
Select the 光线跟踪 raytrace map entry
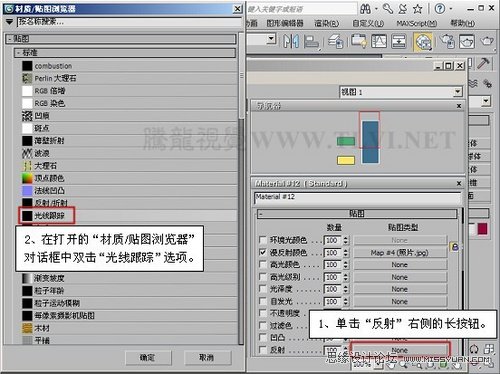coord(128,216)
